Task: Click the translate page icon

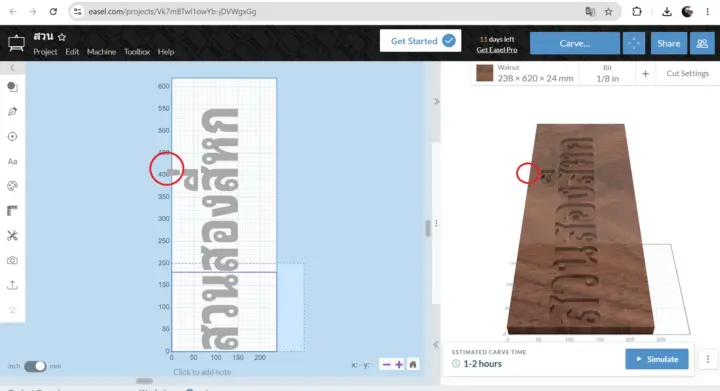Action: click(590, 11)
